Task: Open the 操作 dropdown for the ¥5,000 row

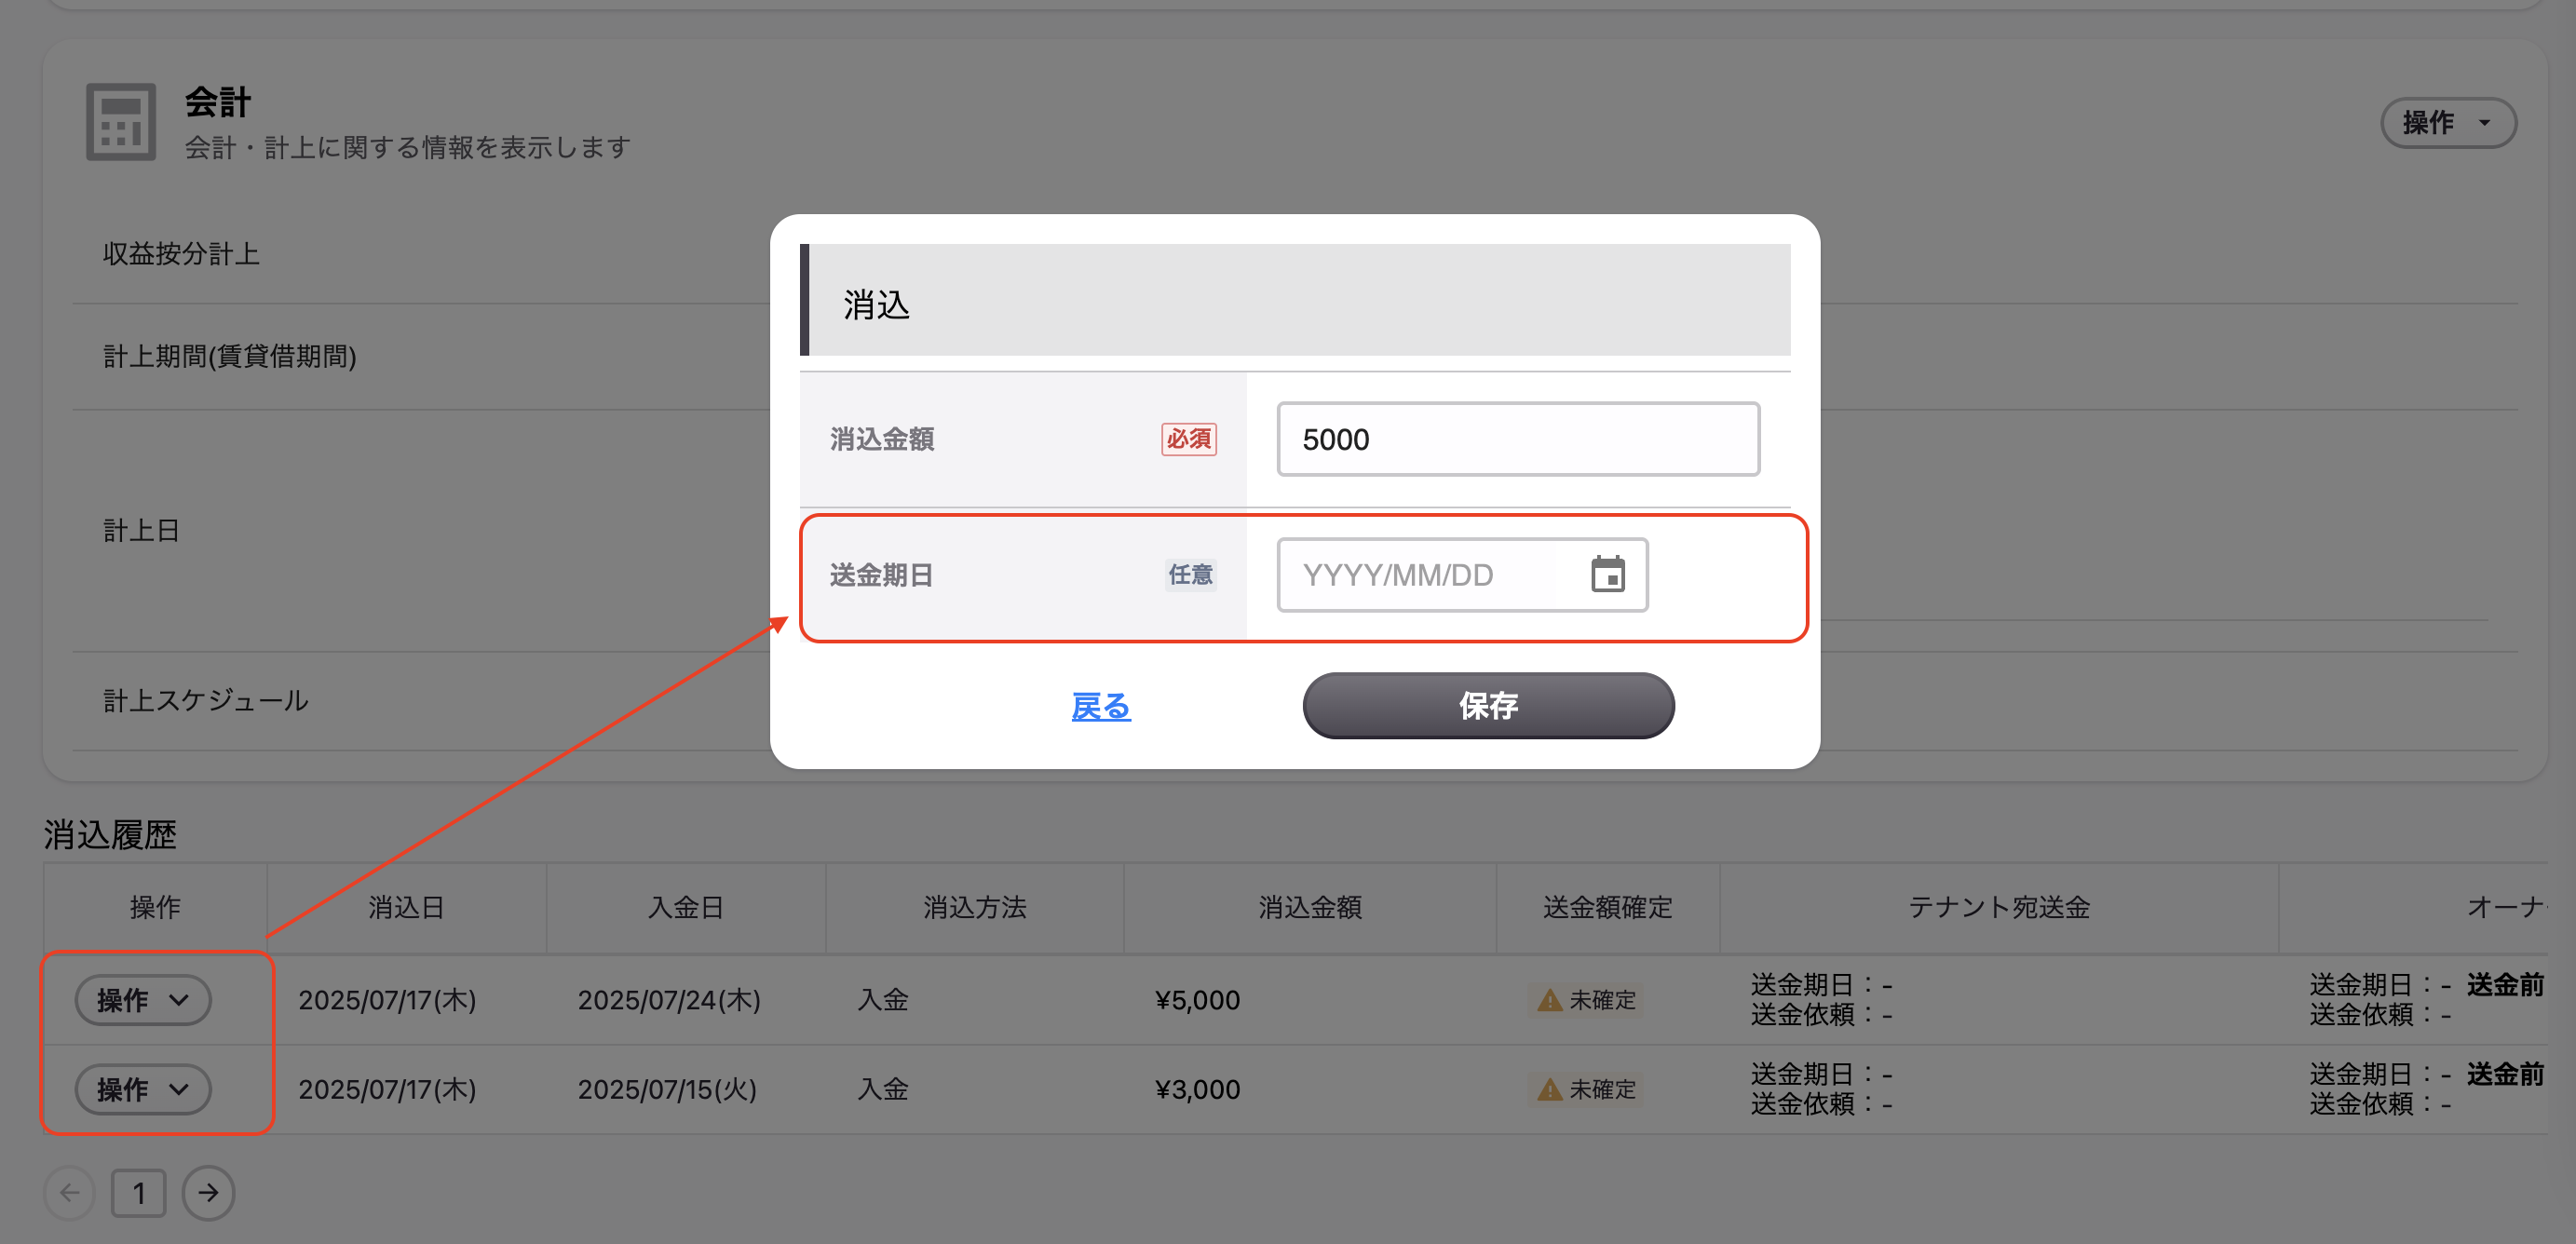Action: pos(143,1000)
